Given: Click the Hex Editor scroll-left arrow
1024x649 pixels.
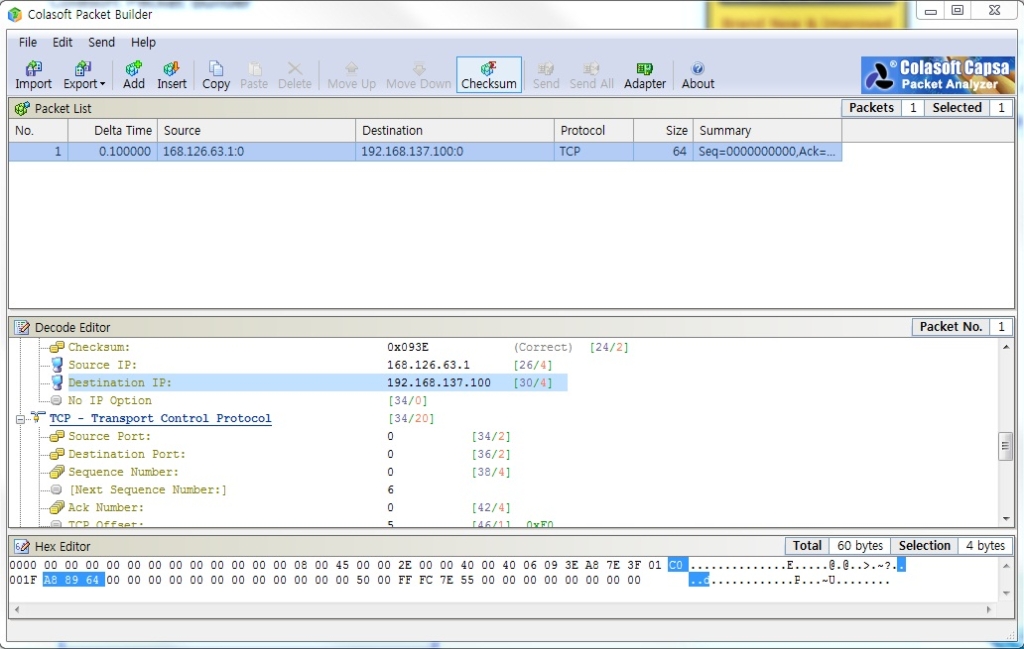Looking at the screenshot, I should tap(16, 609).
